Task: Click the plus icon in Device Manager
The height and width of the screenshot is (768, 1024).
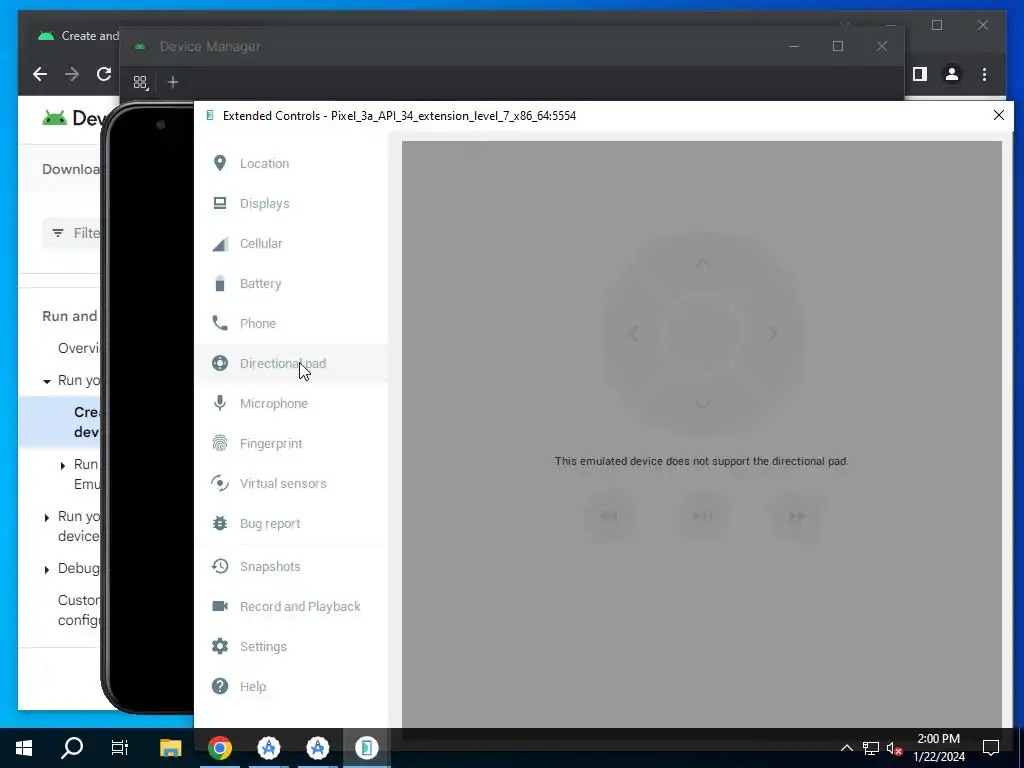Action: [172, 82]
